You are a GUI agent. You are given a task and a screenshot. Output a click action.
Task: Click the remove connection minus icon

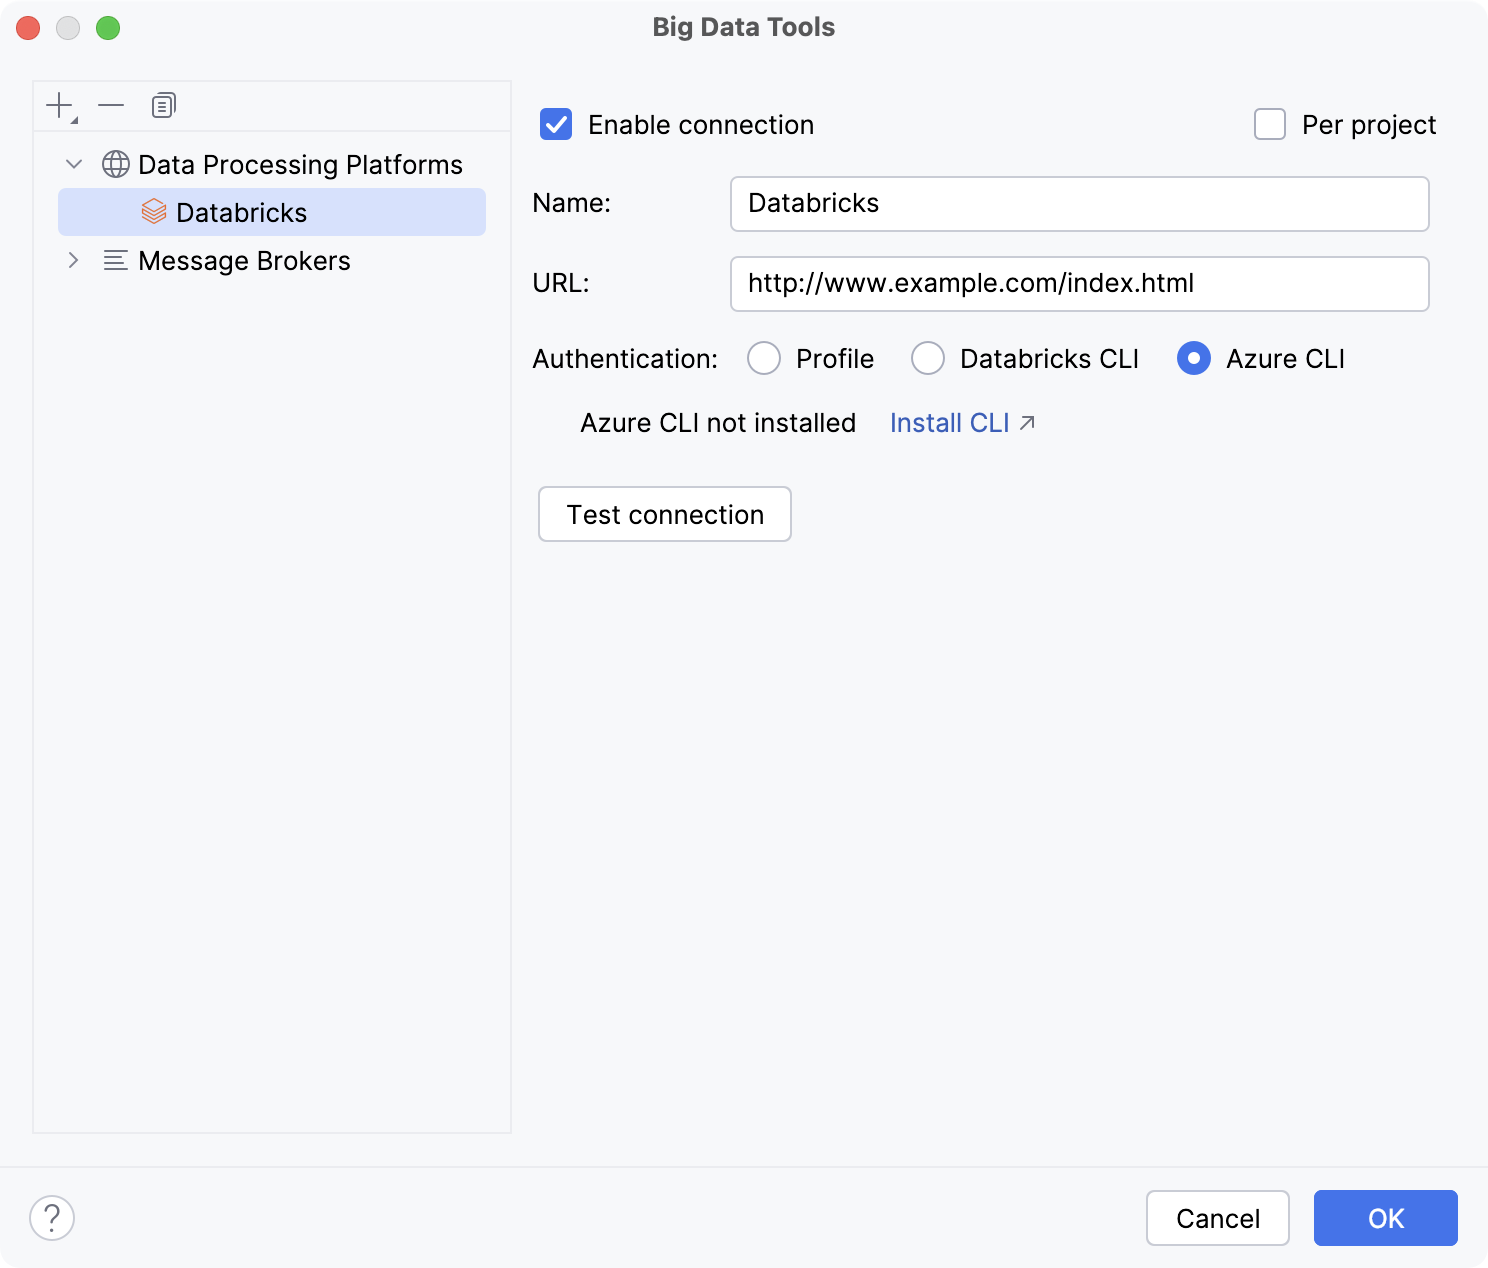110,105
